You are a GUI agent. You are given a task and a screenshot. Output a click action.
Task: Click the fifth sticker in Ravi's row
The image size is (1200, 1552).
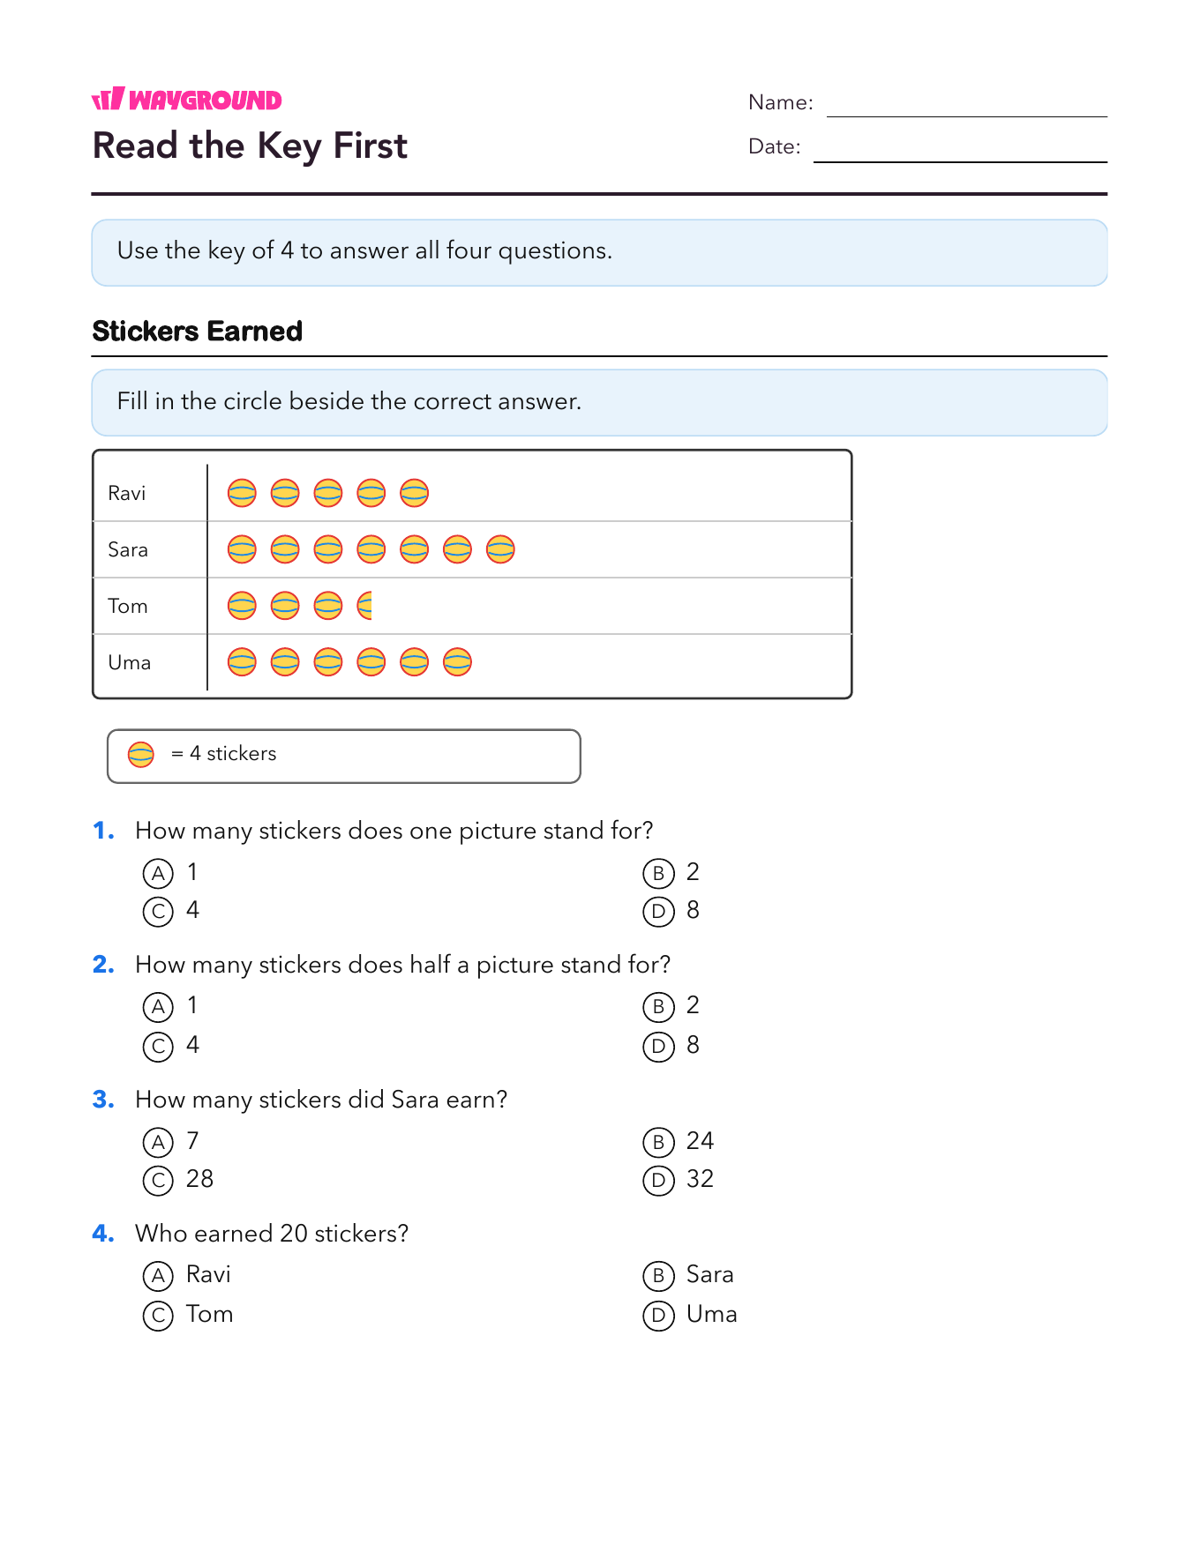tap(414, 493)
